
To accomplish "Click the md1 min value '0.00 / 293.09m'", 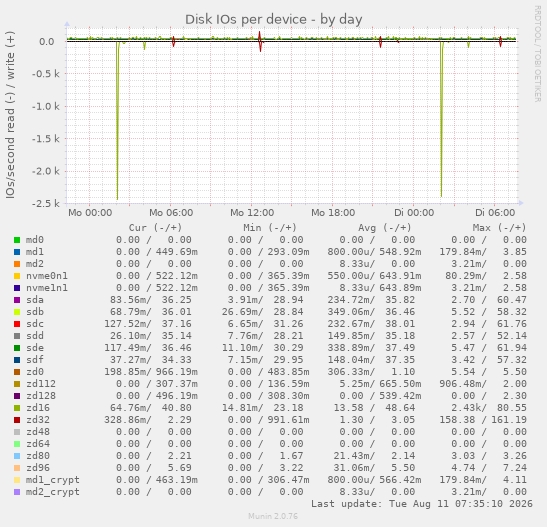I will [x=269, y=252].
